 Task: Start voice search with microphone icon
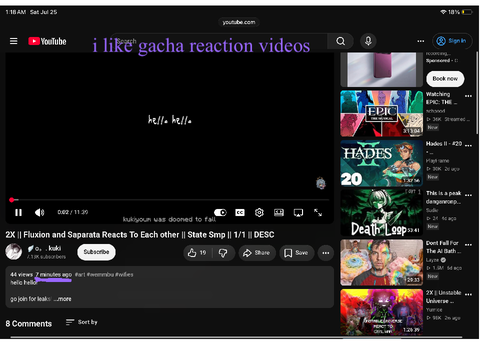point(368,41)
